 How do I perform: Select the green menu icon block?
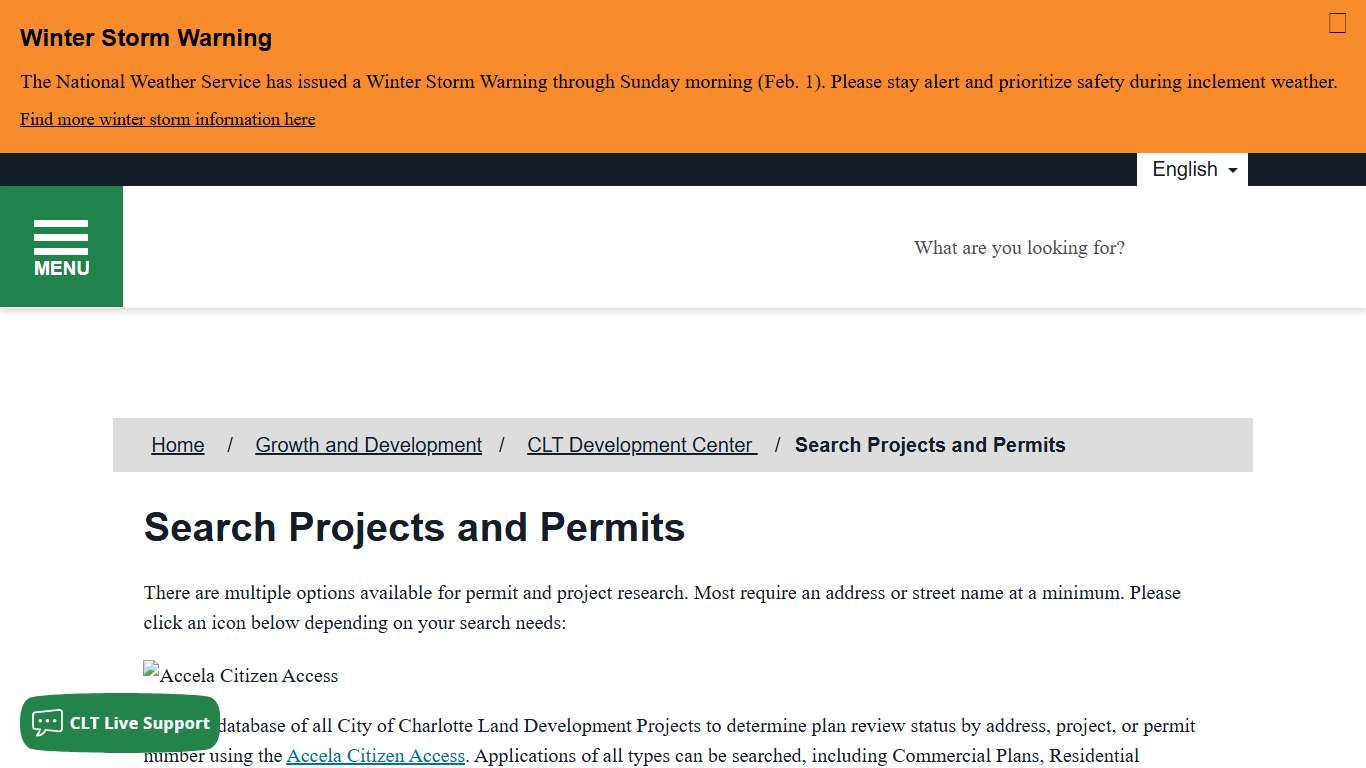coord(61,246)
